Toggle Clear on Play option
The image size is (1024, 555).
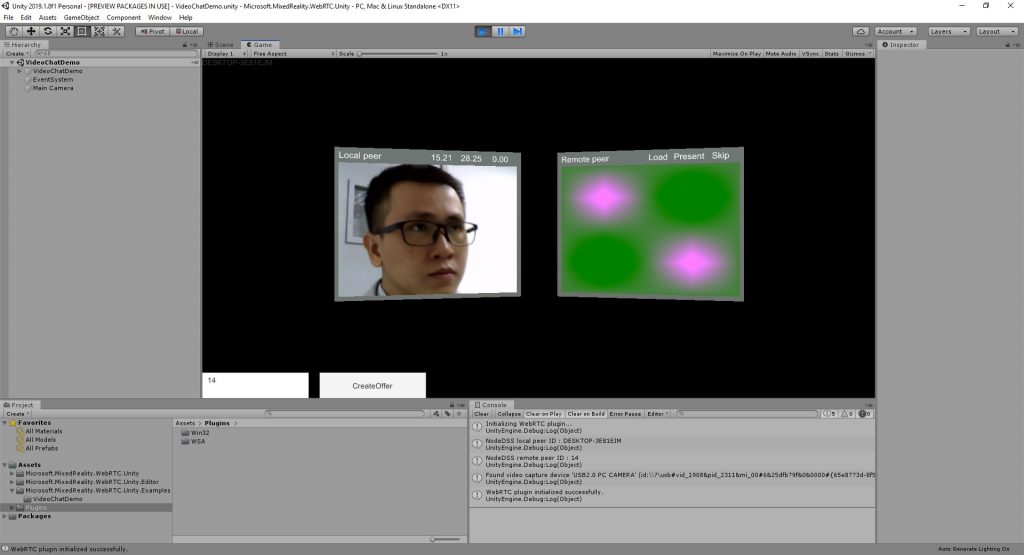pos(543,414)
